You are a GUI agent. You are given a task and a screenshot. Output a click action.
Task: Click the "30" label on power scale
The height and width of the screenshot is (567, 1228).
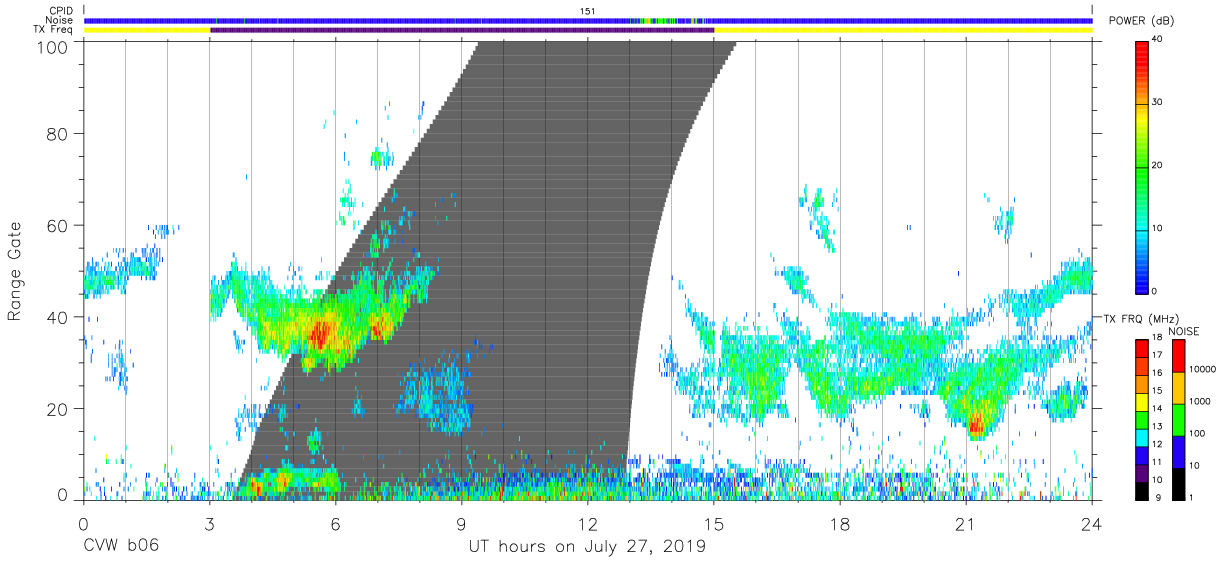coord(1158,103)
